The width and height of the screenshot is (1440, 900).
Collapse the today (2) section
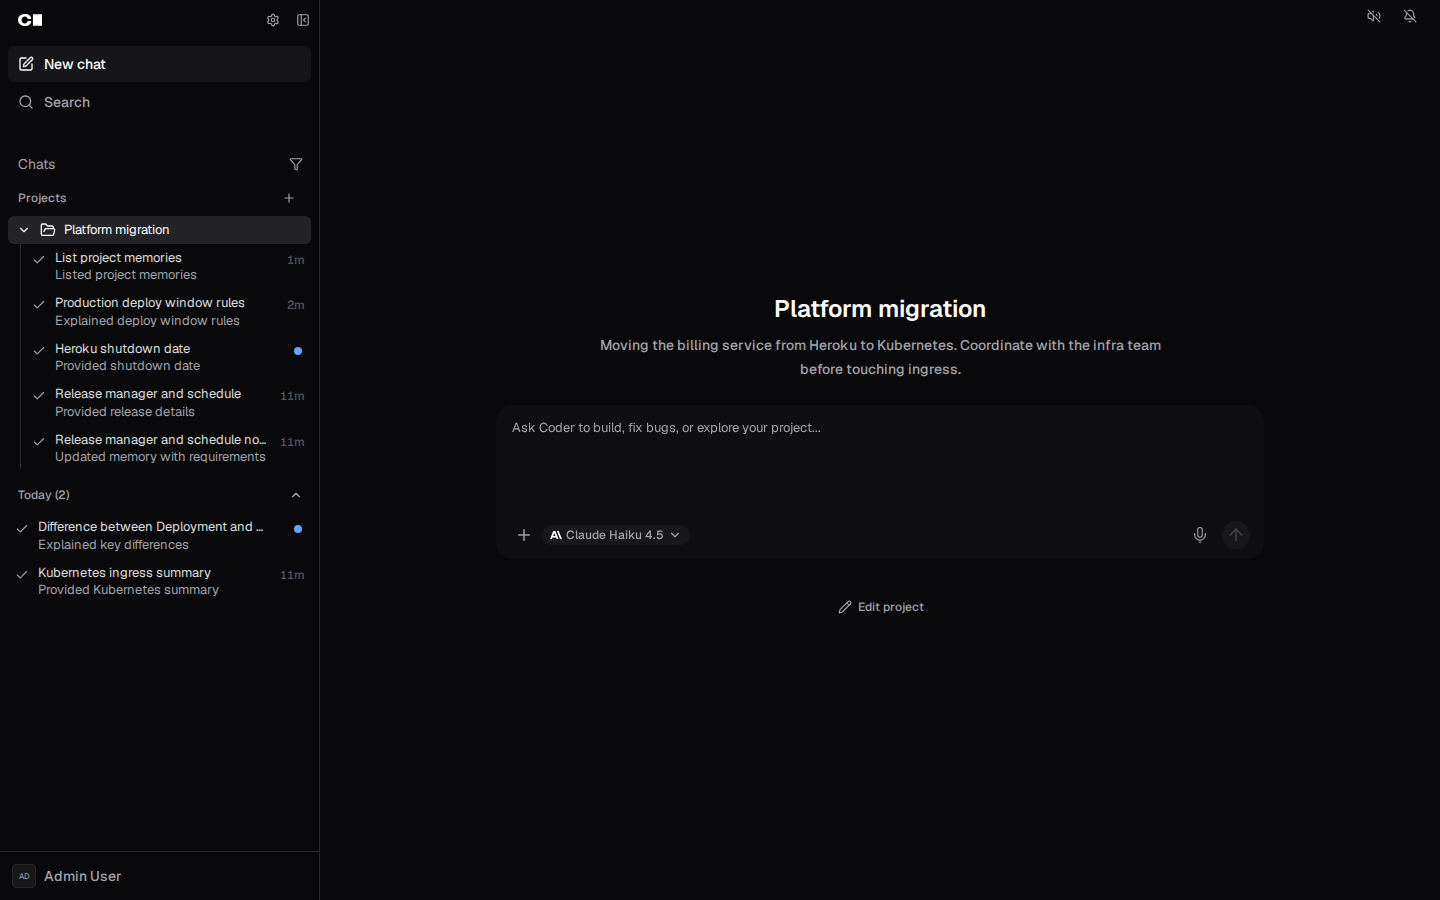pos(296,495)
